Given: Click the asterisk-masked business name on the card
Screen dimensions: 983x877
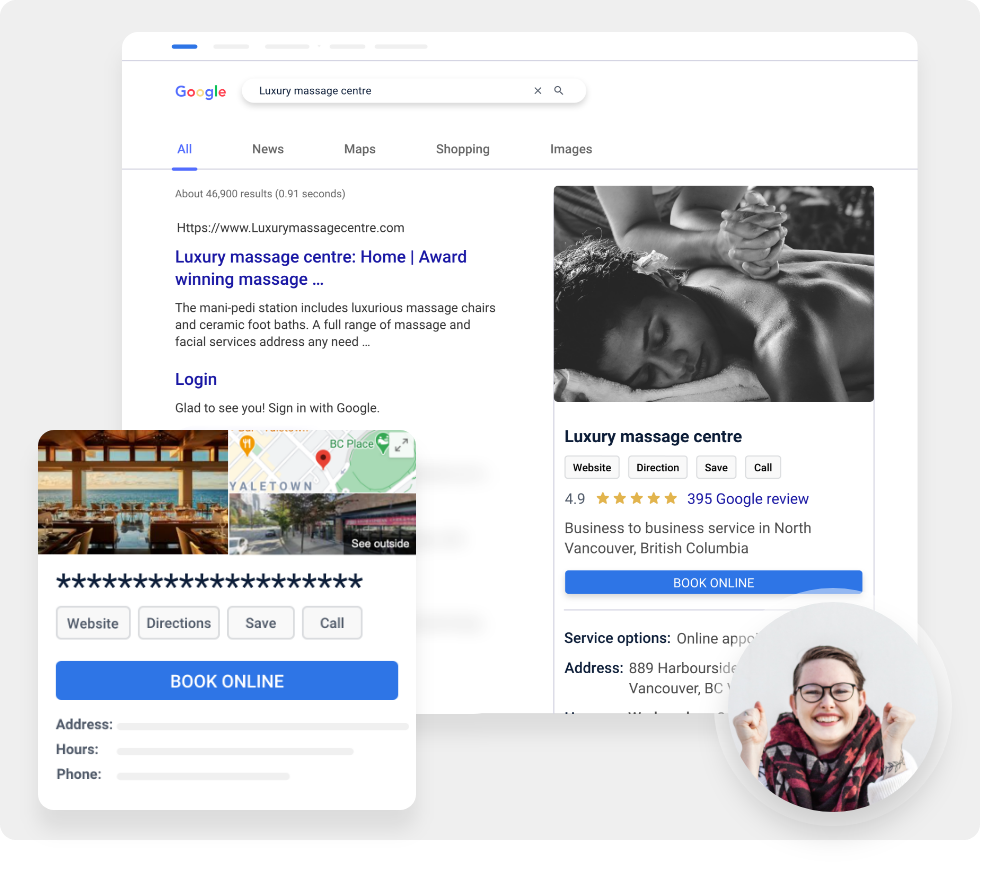Looking at the screenshot, I should [x=209, y=581].
